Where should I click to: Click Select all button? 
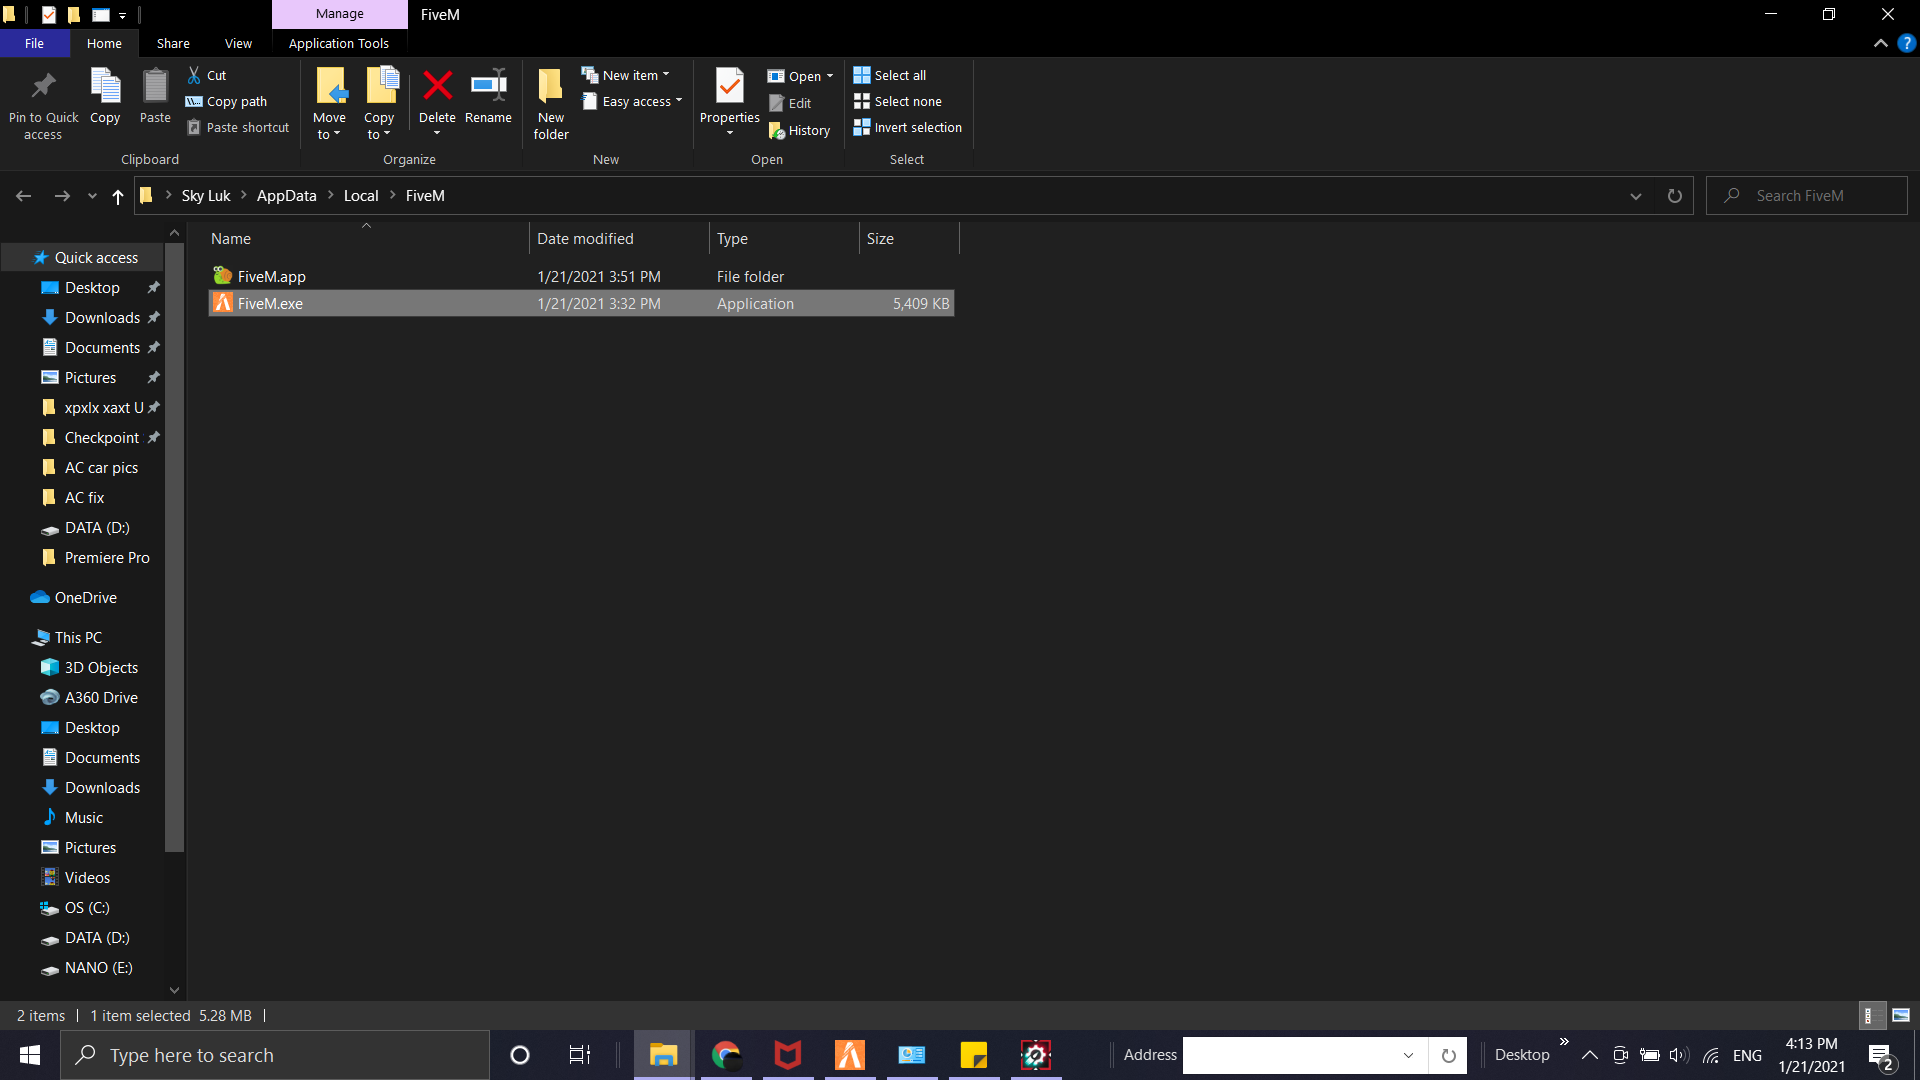tap(890, 75)
